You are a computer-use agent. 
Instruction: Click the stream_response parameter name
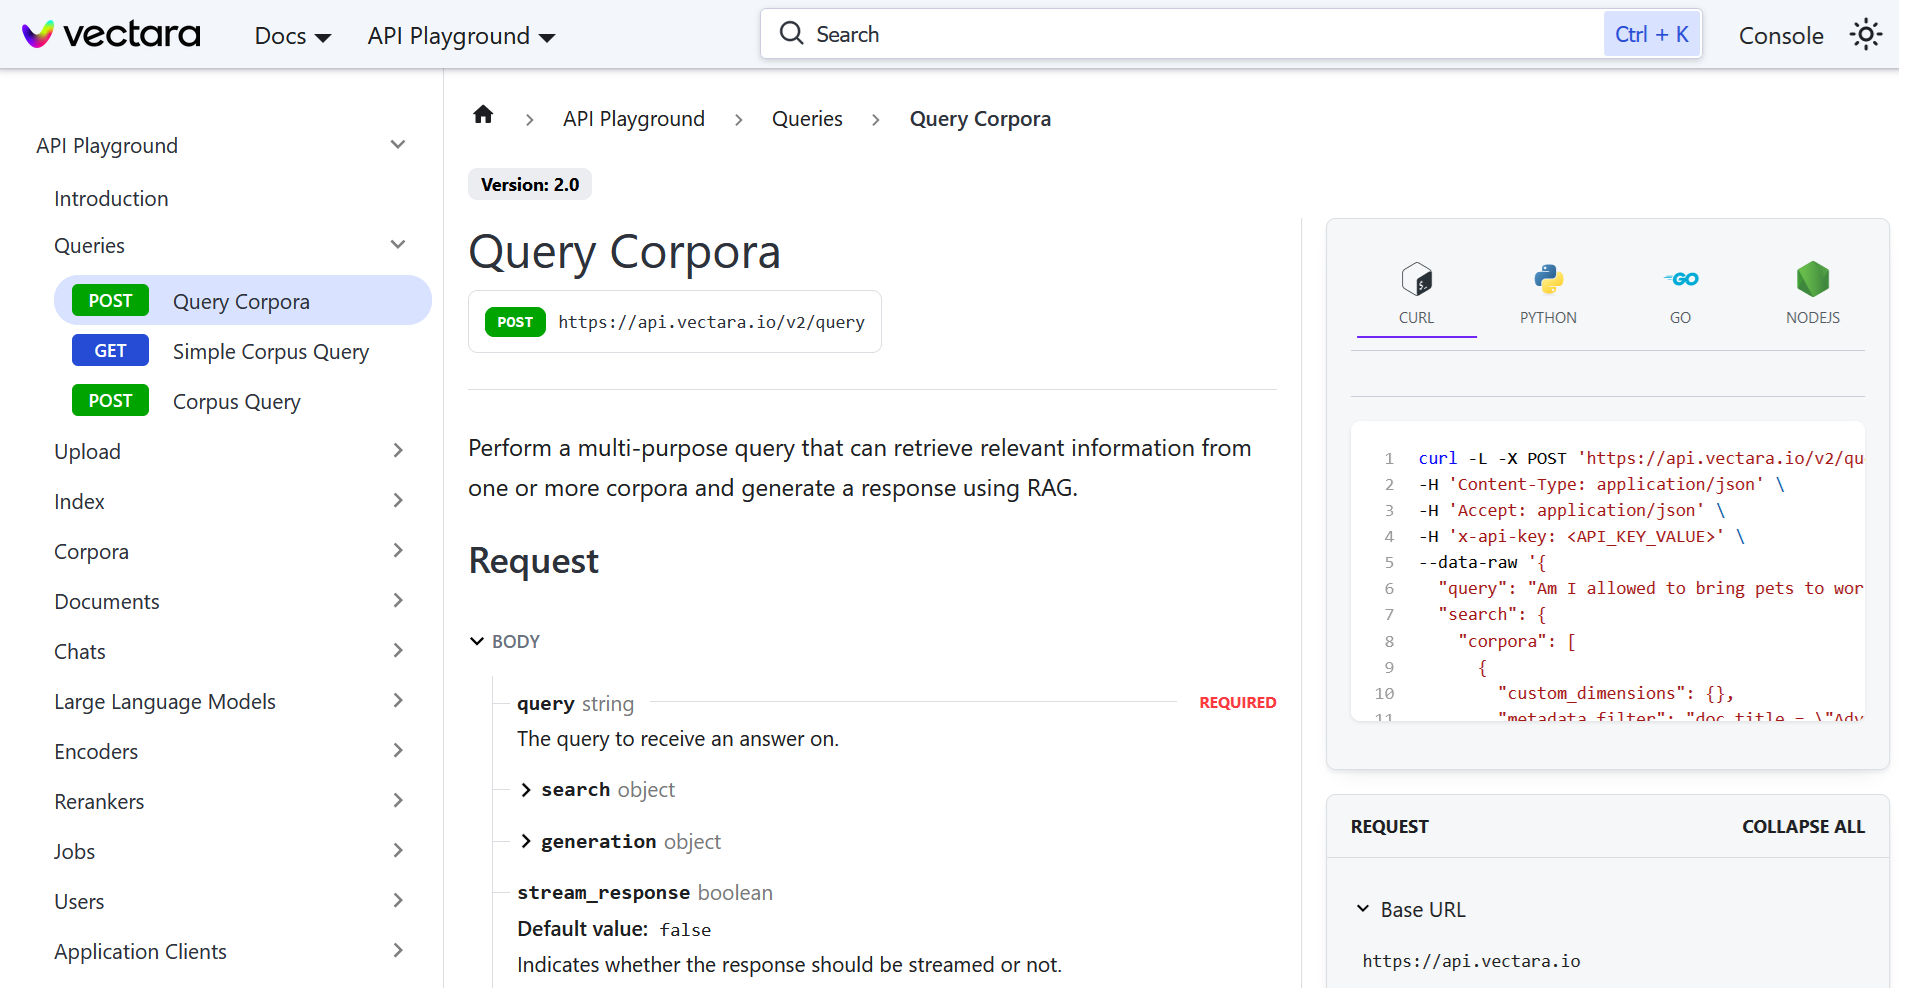click(603, 893)
